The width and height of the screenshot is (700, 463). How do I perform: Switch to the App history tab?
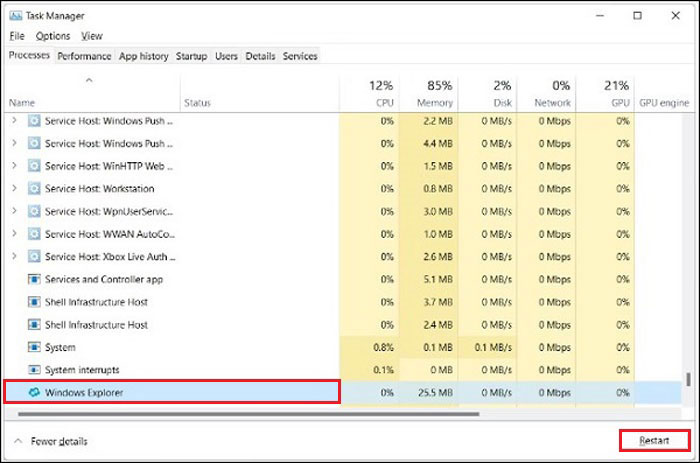(144, 56)
